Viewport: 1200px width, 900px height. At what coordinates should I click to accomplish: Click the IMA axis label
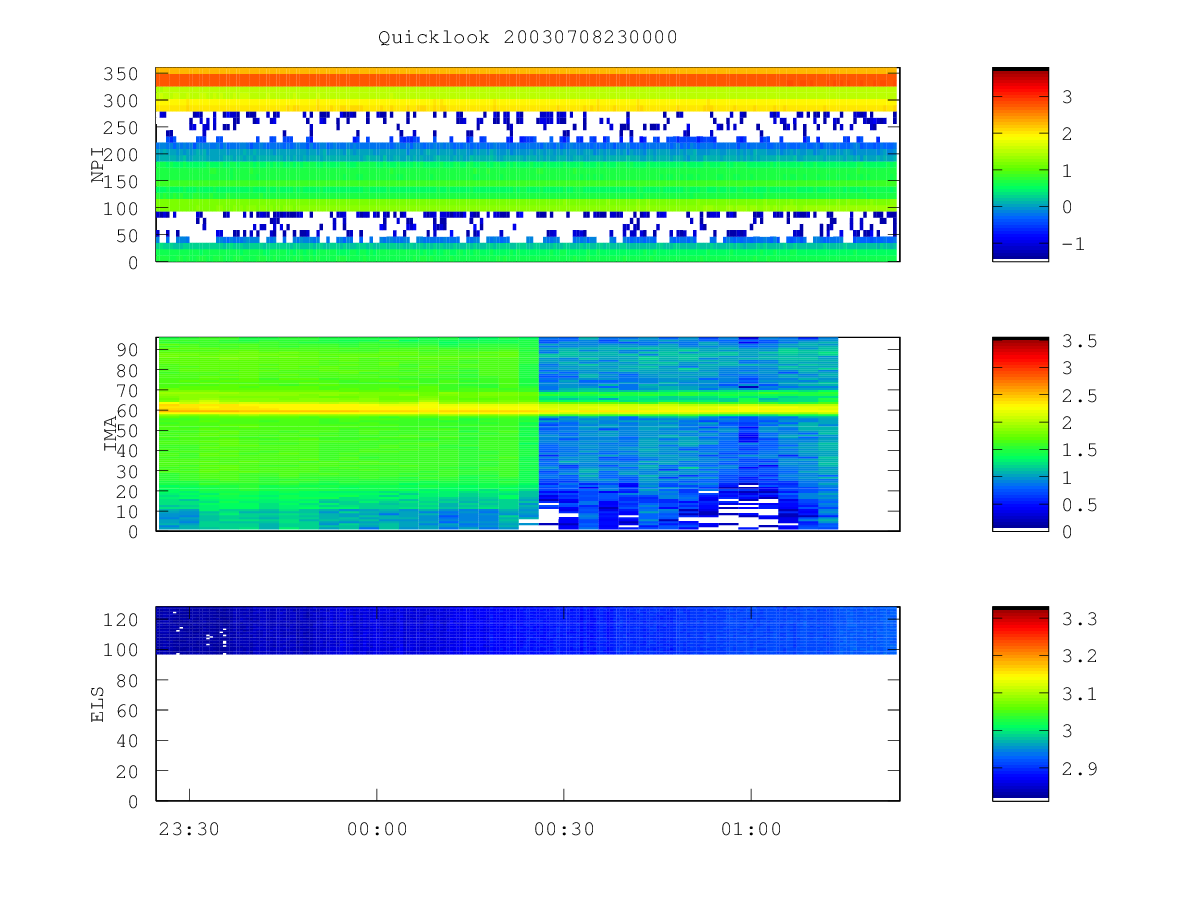point(111,434)
